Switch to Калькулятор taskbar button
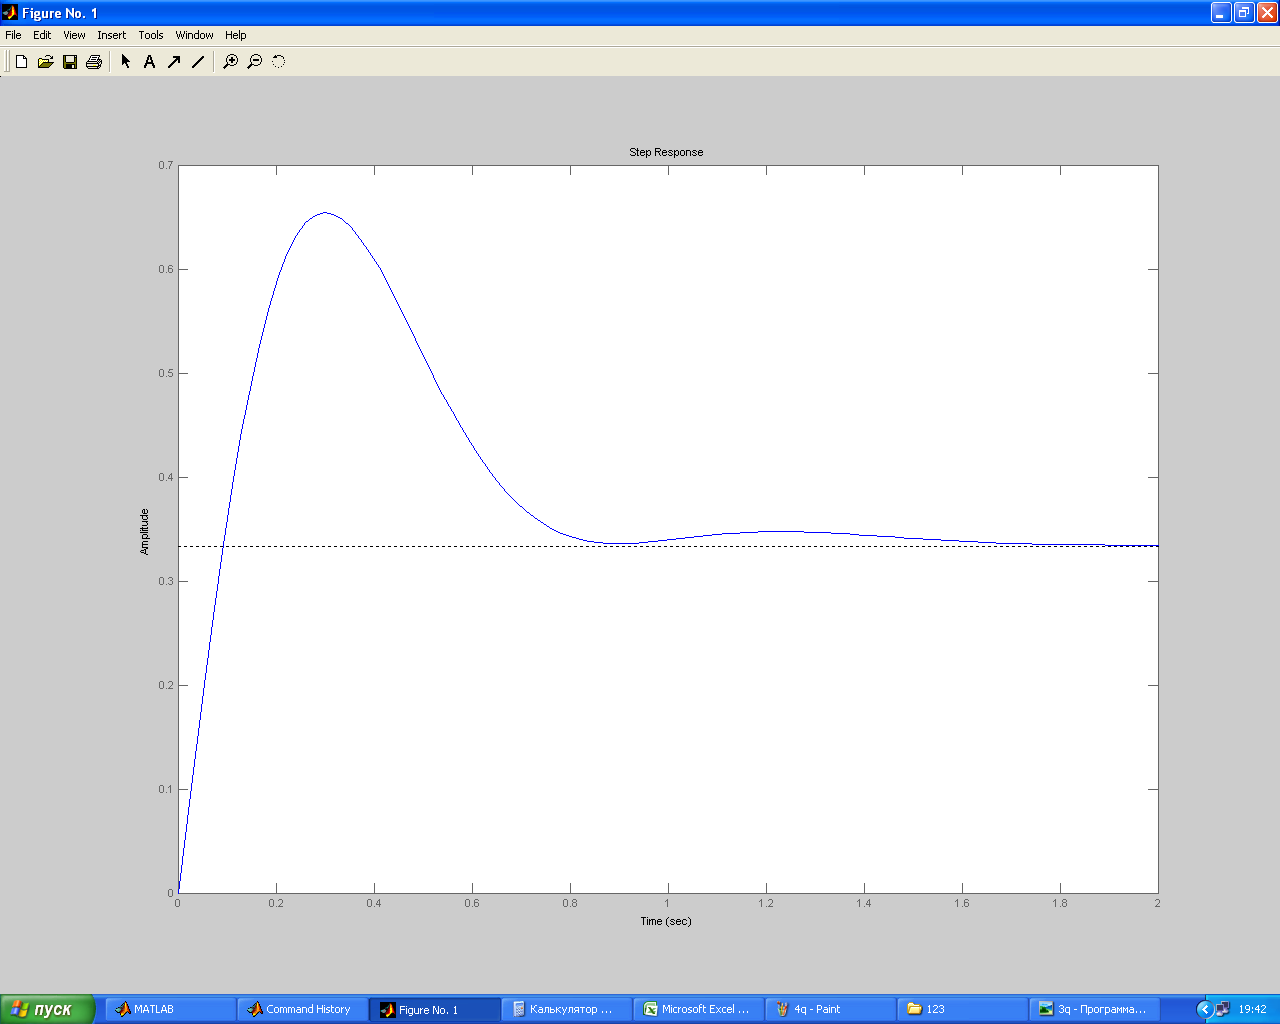This screenshot has width=1280, height=1024. point(567,1009)
